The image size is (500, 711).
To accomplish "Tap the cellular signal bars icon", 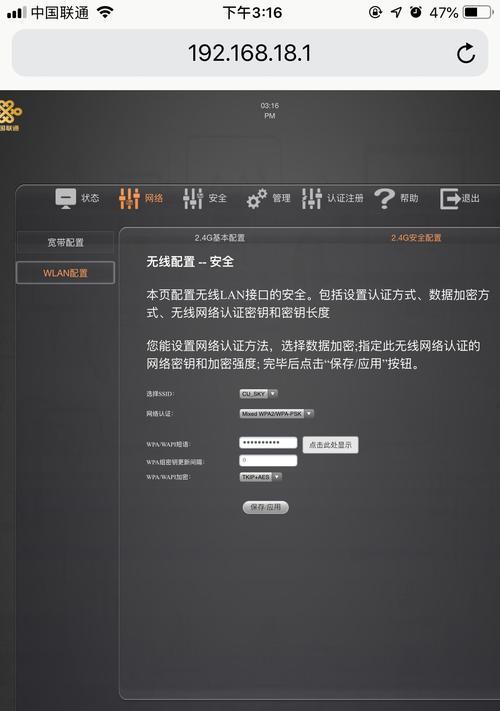I will (16, 13).
